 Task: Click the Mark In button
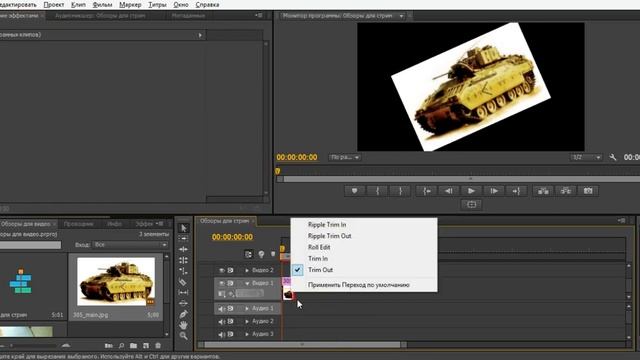[x=378, y=191]
